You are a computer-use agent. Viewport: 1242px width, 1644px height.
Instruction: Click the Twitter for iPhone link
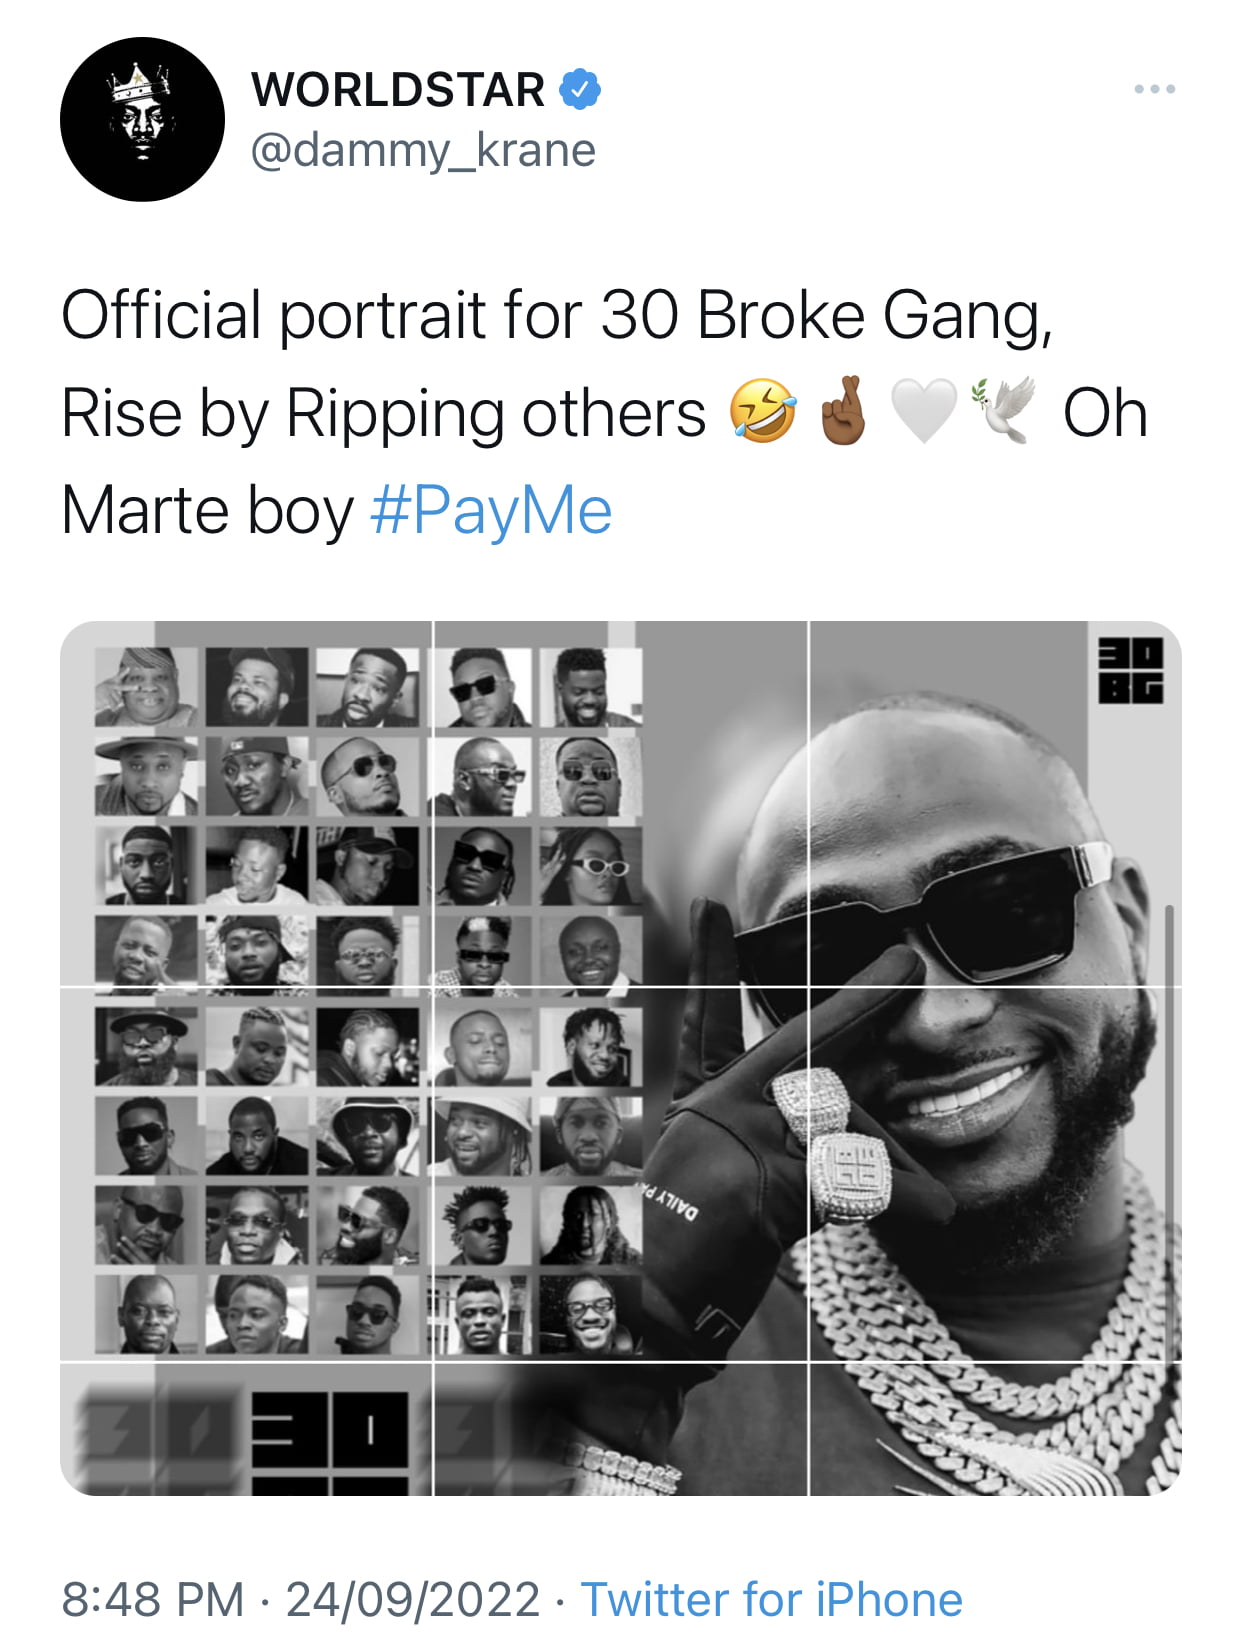point(772,1598)
